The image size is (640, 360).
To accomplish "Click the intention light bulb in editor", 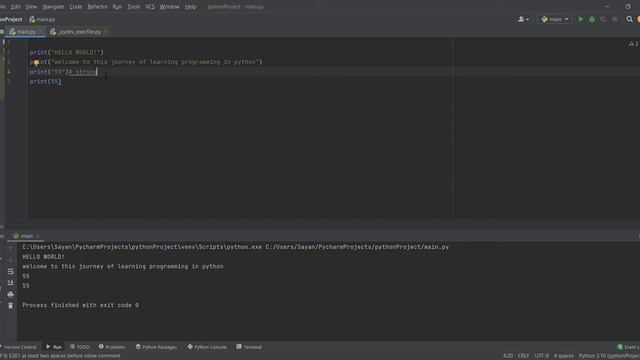I will point(36,62).
